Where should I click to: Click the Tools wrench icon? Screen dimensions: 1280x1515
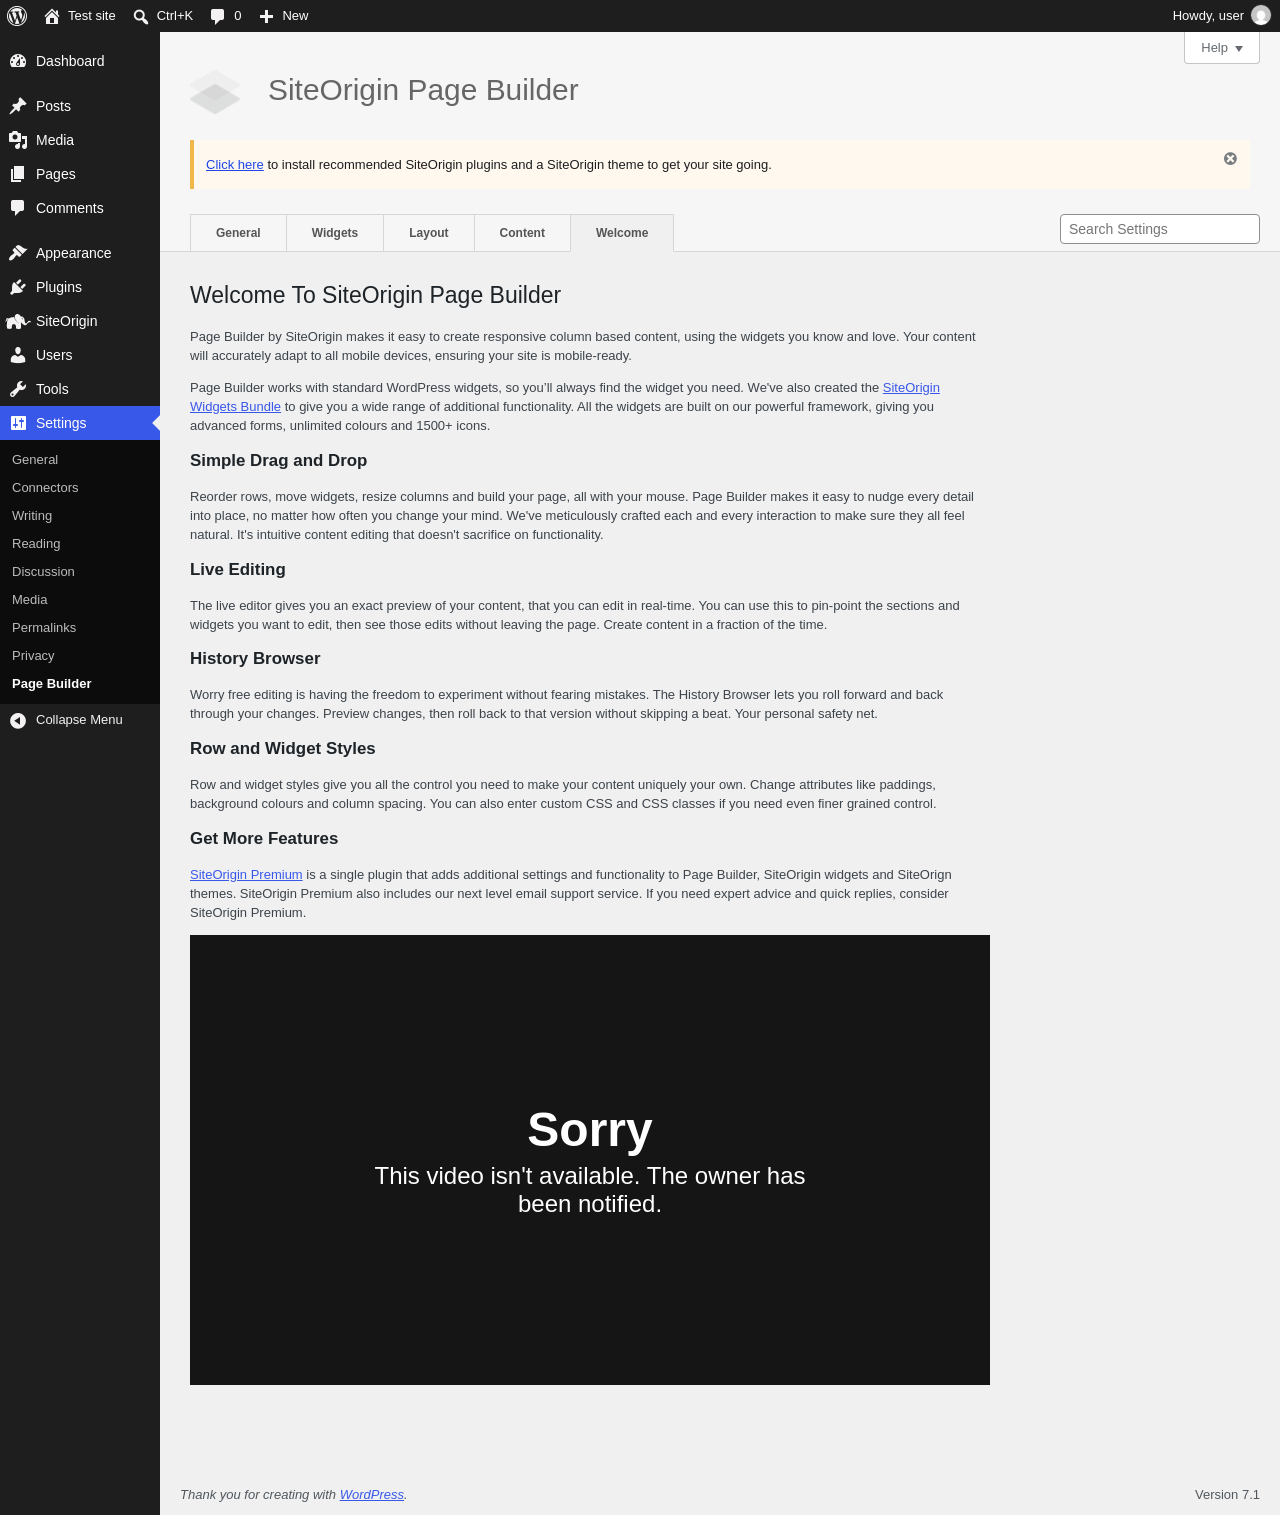[x=18, y=389]
